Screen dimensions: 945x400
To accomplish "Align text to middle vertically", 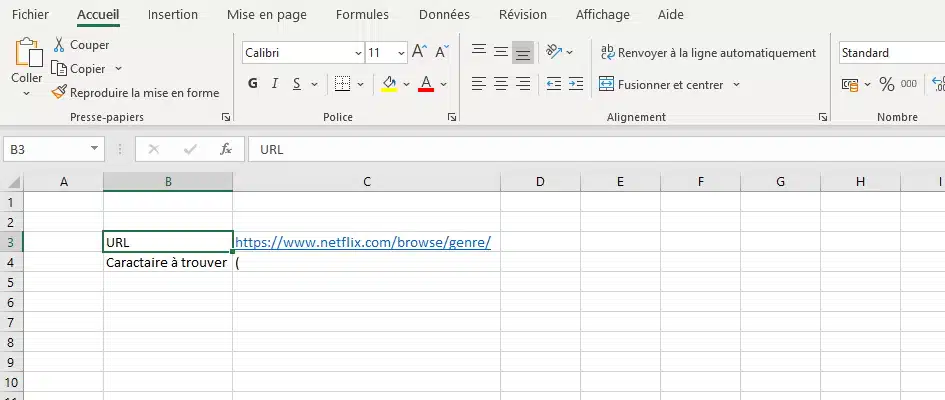I will point(501,52).
